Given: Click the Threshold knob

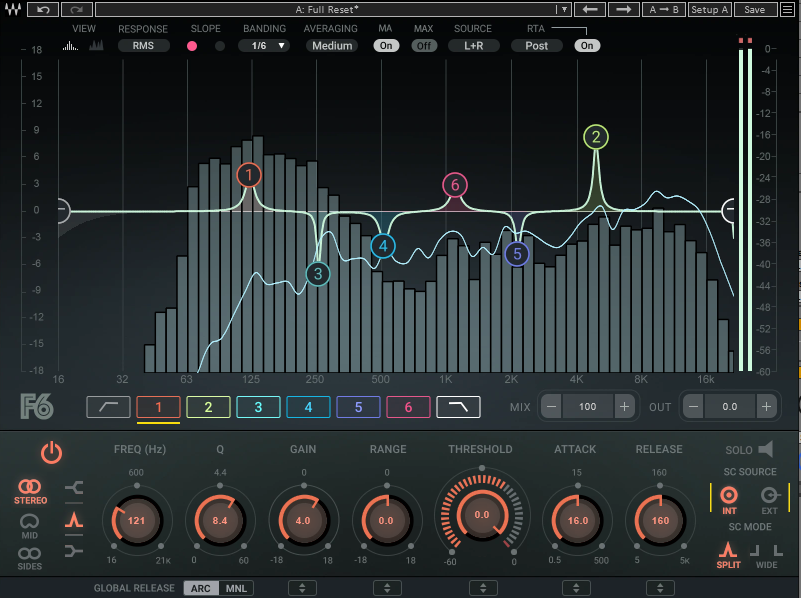Looking at the screenshot, I should pos(482,514).
